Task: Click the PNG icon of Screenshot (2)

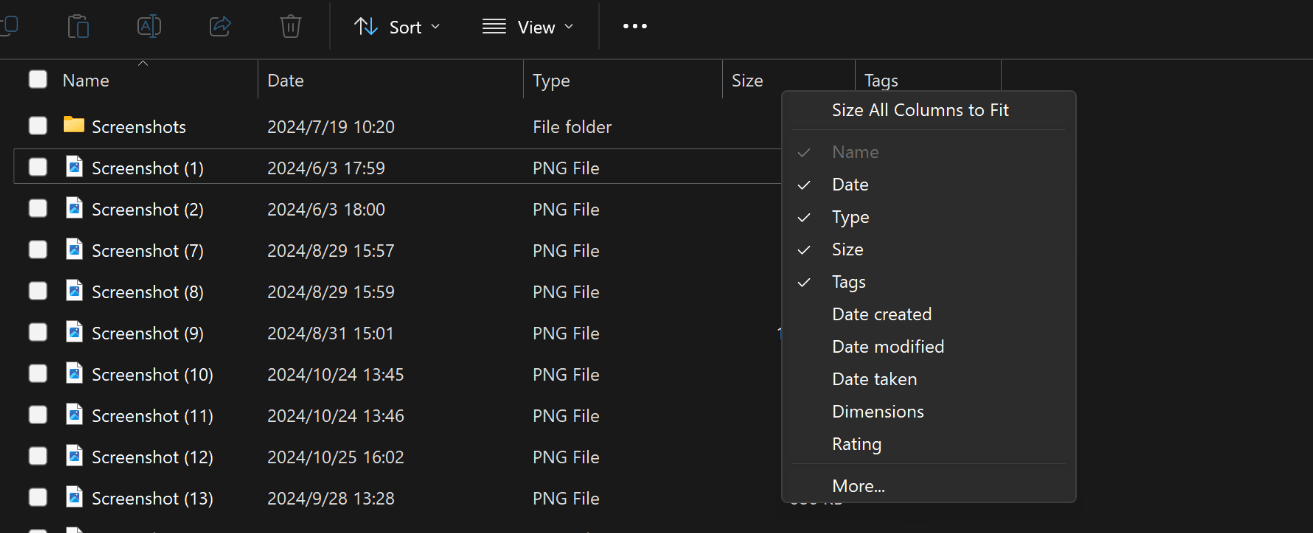Action: 73,208
